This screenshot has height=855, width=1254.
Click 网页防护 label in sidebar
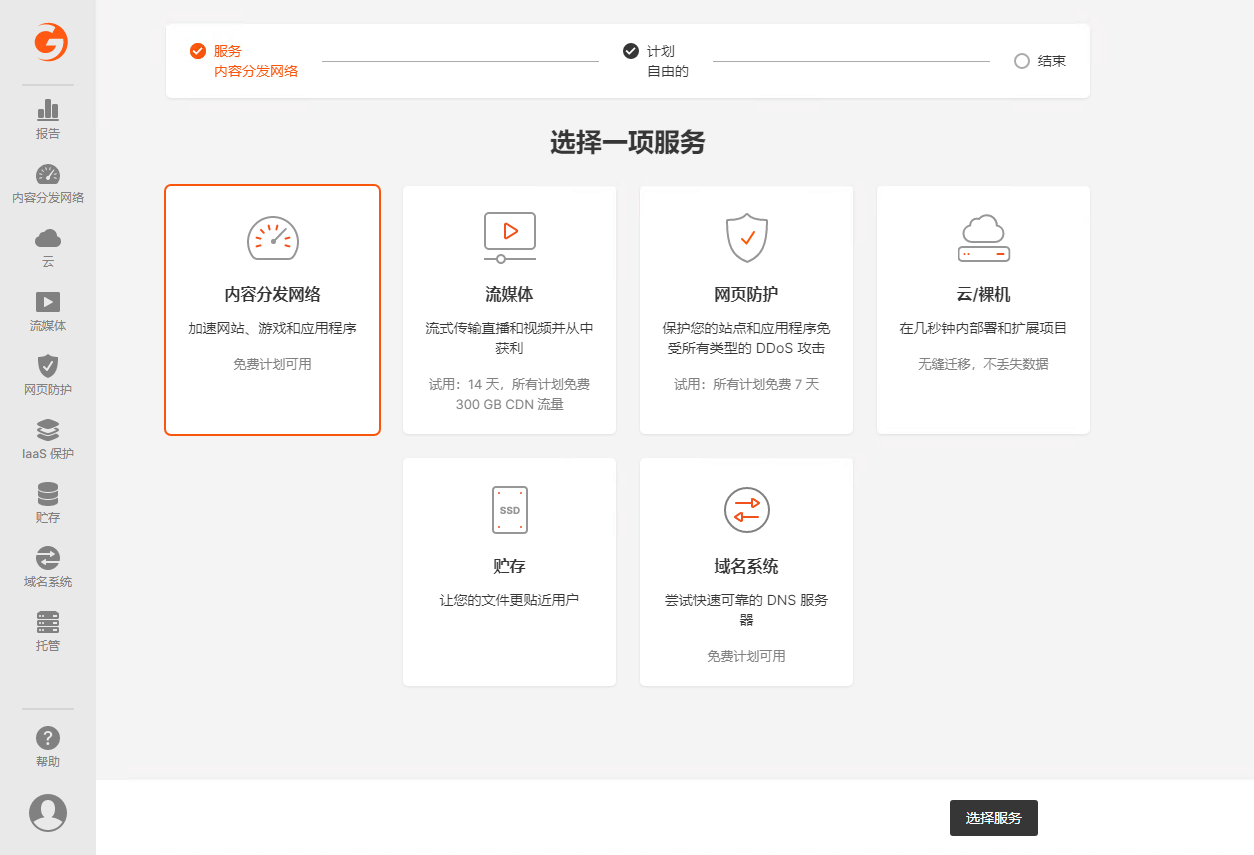[x=48, y=390]
